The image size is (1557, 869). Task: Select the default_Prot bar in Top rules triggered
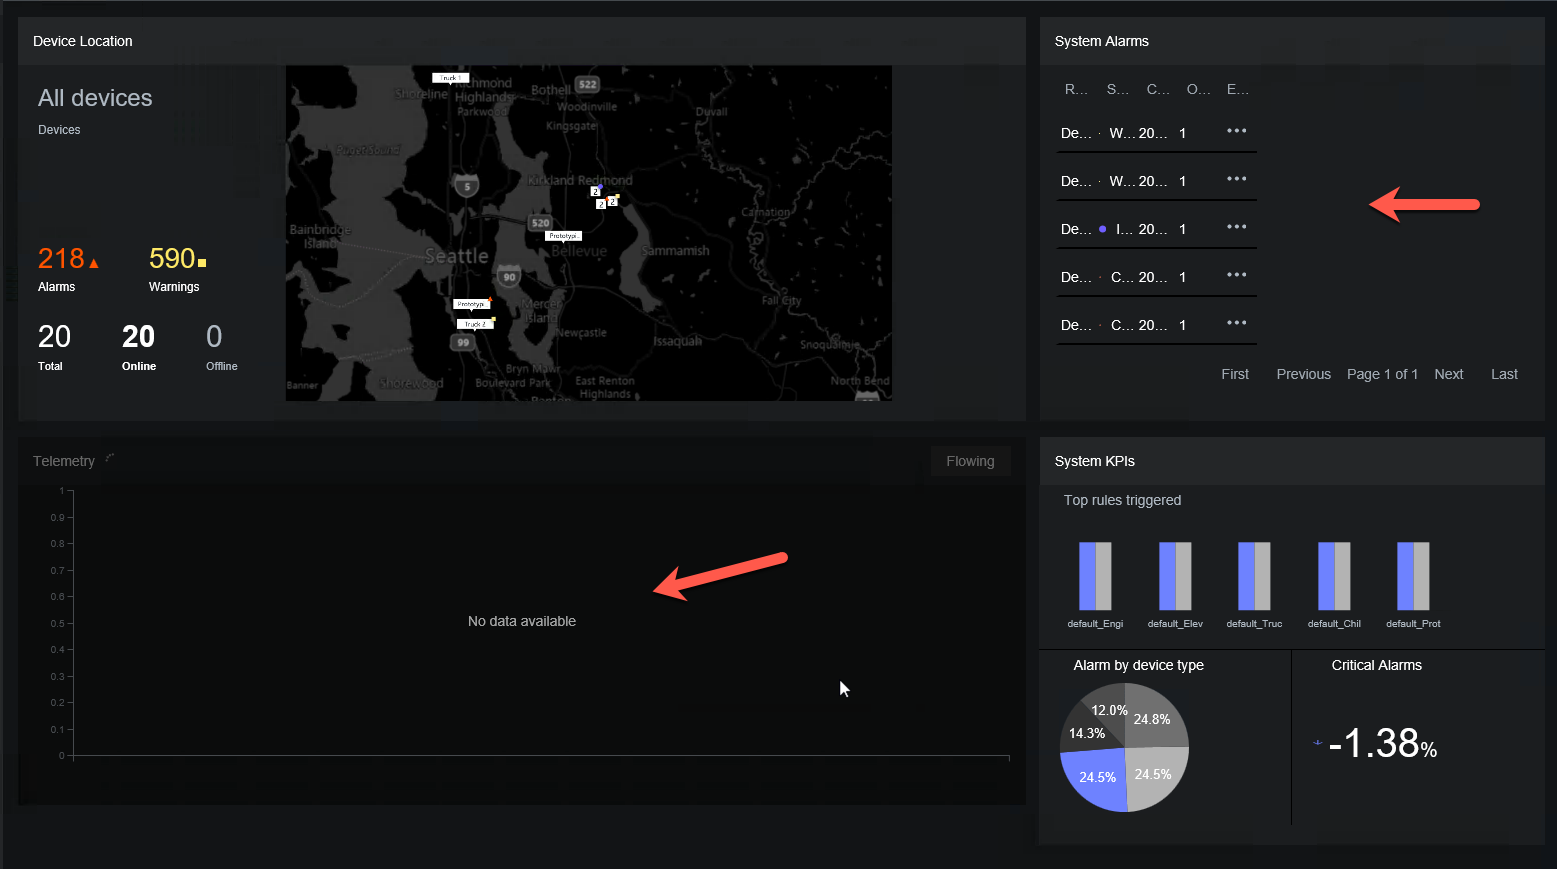1412,576
